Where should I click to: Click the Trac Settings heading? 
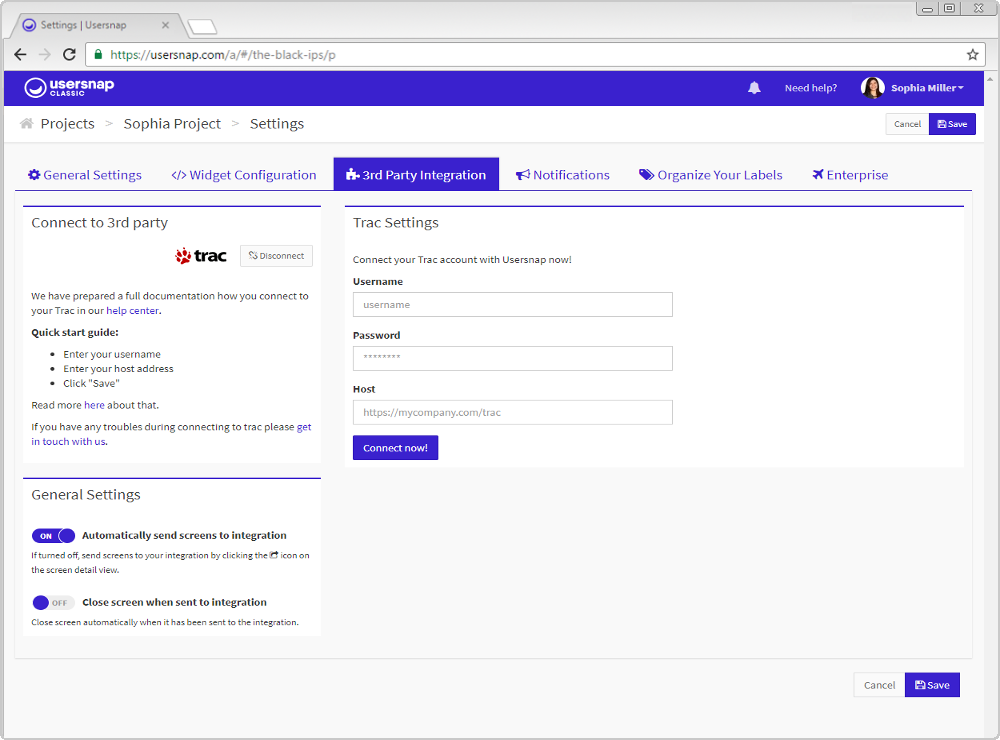[396, 223]
